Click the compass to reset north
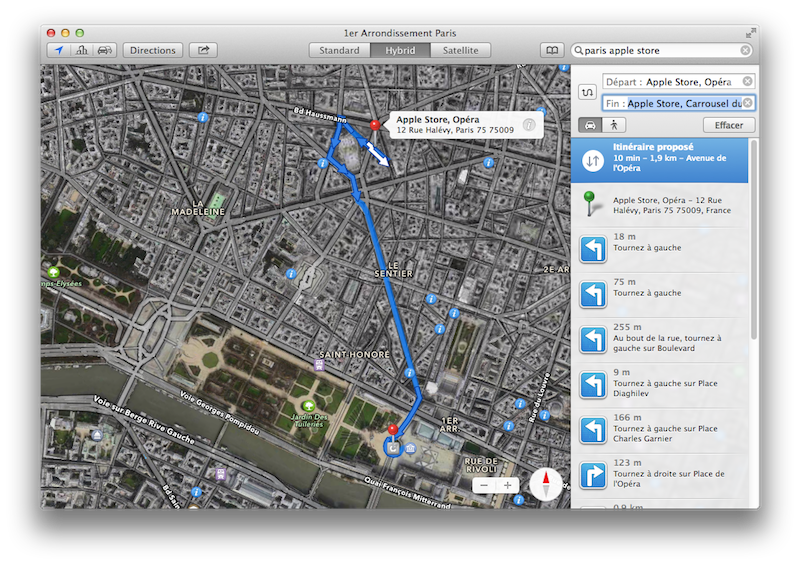 coord(545,484)
